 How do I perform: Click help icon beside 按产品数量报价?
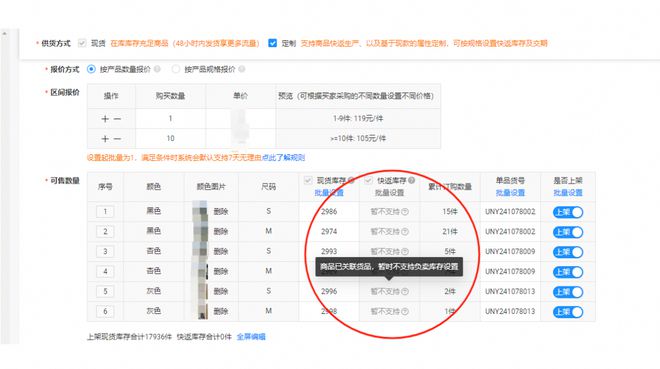(157, 69)
